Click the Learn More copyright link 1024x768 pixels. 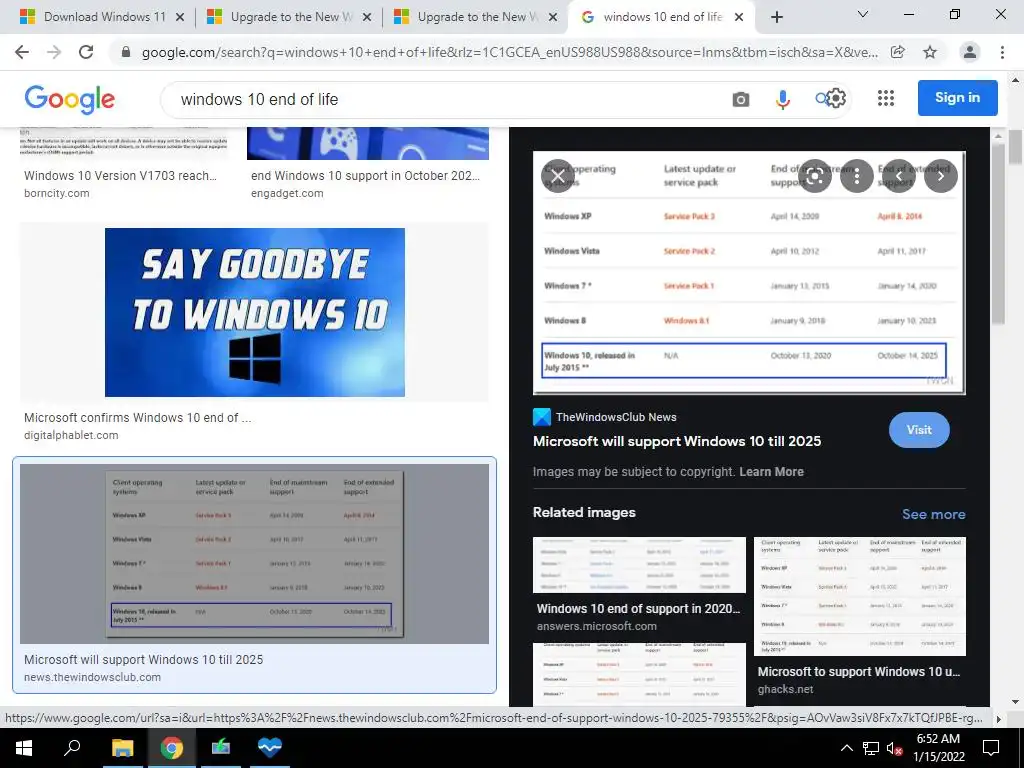tap(771, 472)
